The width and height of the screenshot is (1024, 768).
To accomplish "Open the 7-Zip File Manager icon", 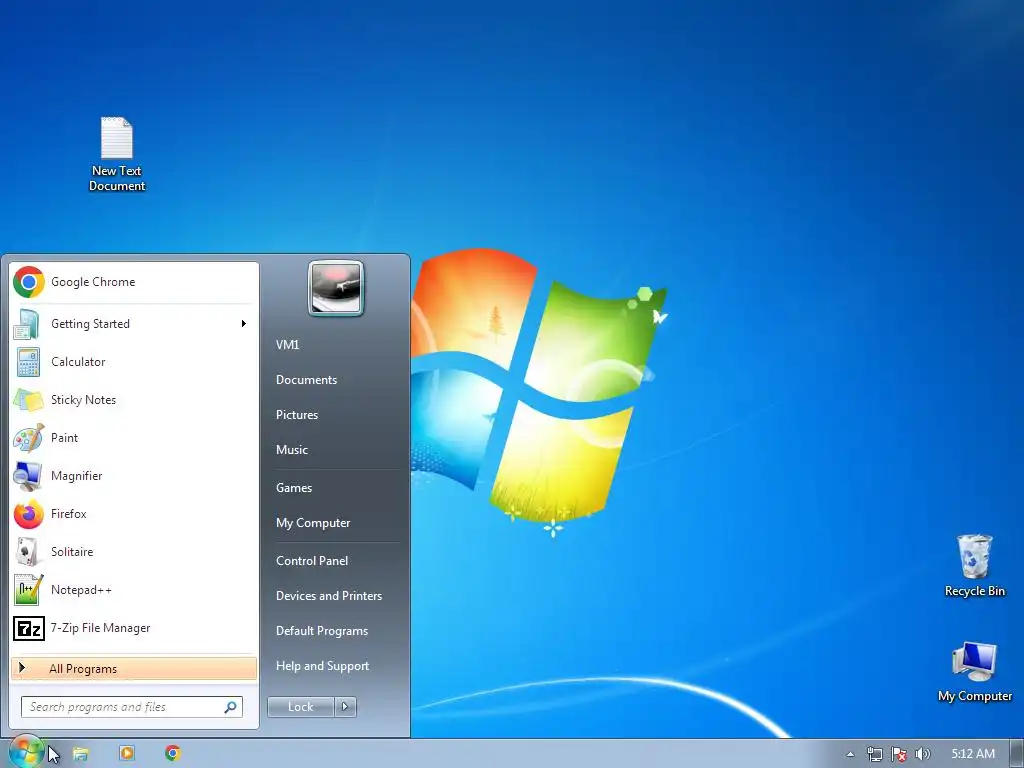I will [29, 628].
